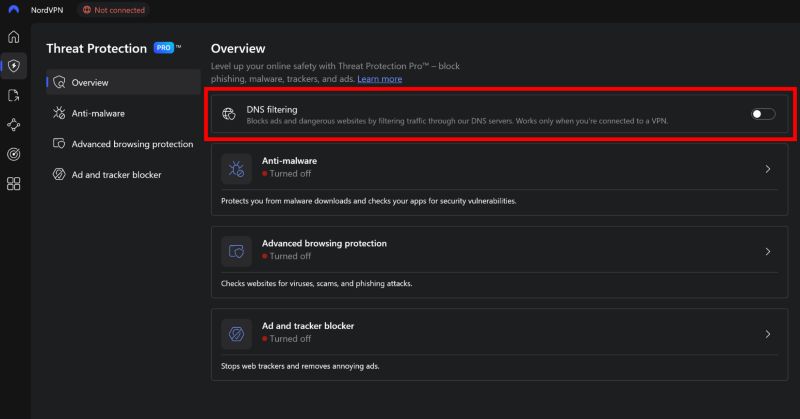
Task: Click the globe icon beside DNS filtering
Action: click(229, 114)
